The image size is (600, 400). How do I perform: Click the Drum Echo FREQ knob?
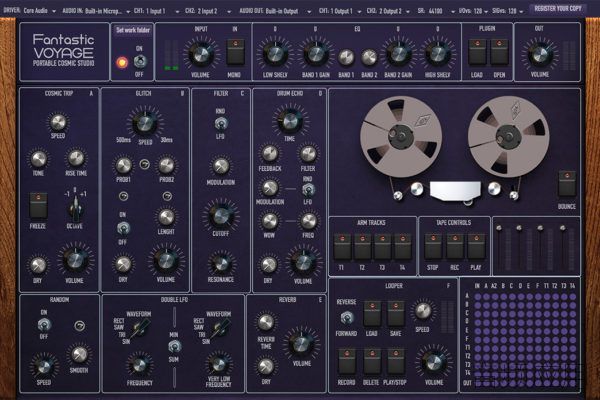point(308,220)
